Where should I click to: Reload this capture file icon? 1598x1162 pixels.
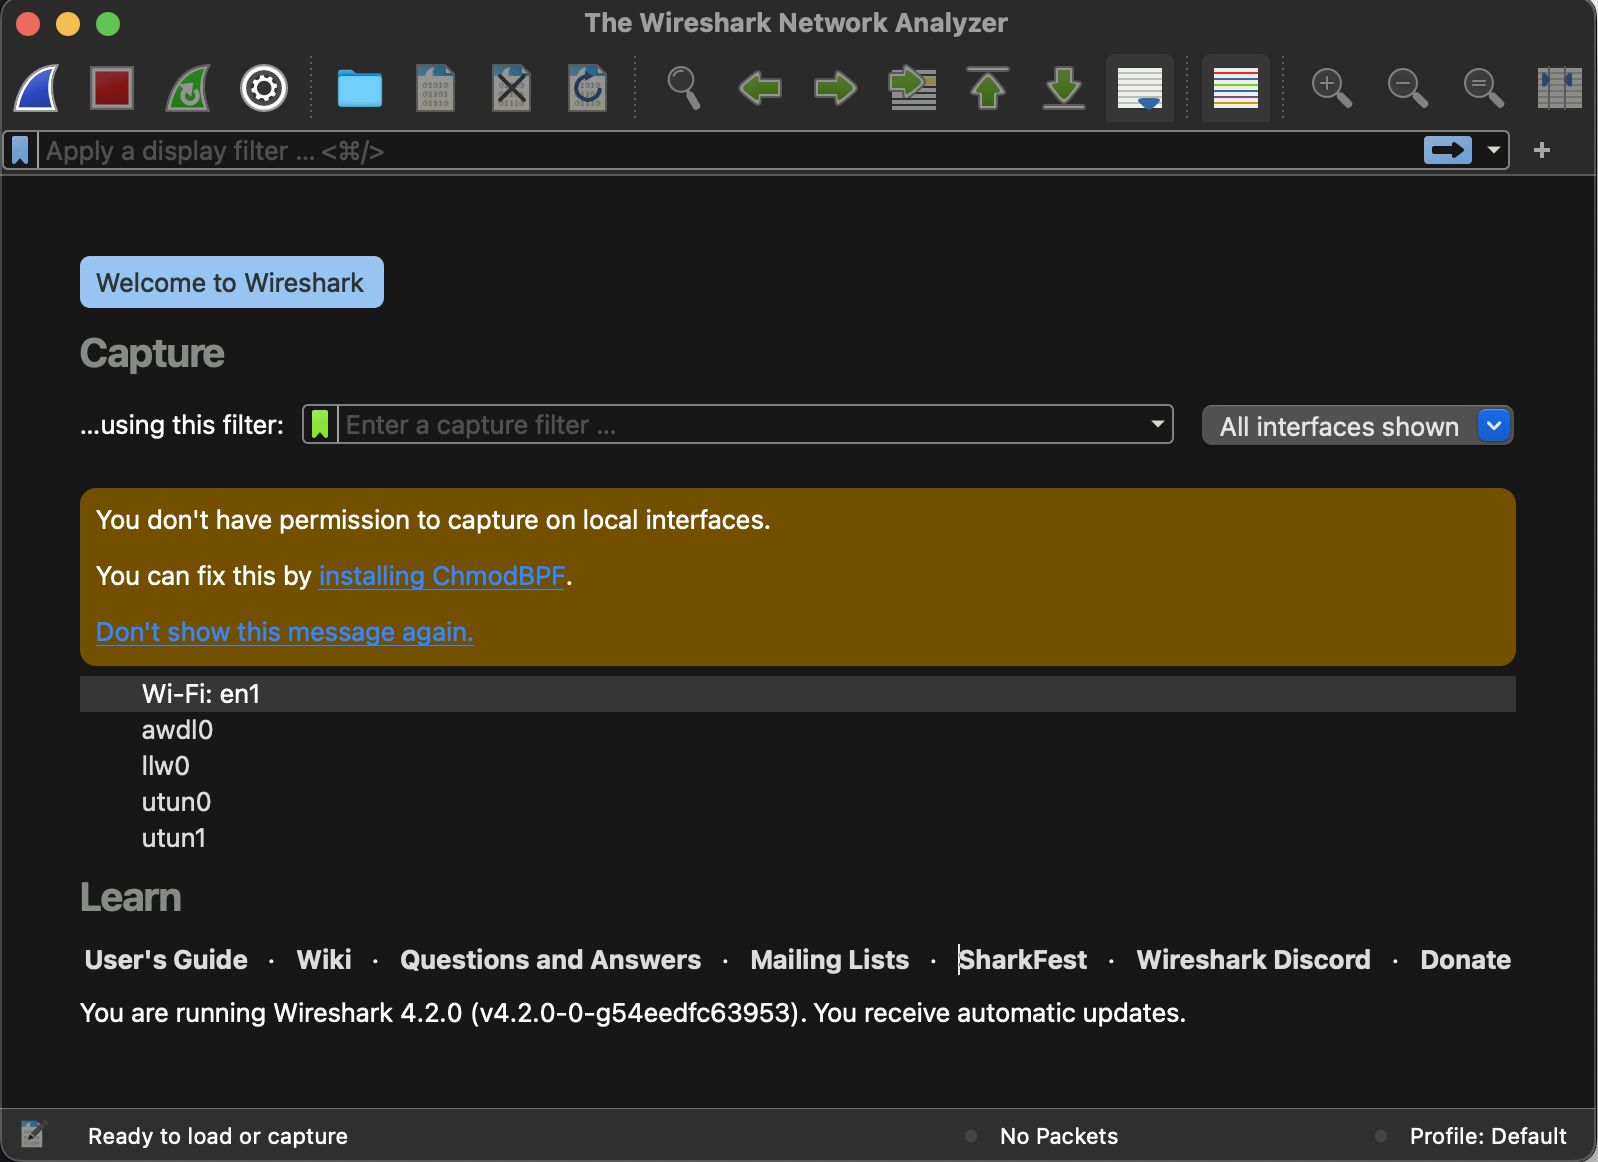(x=588, y=88)
